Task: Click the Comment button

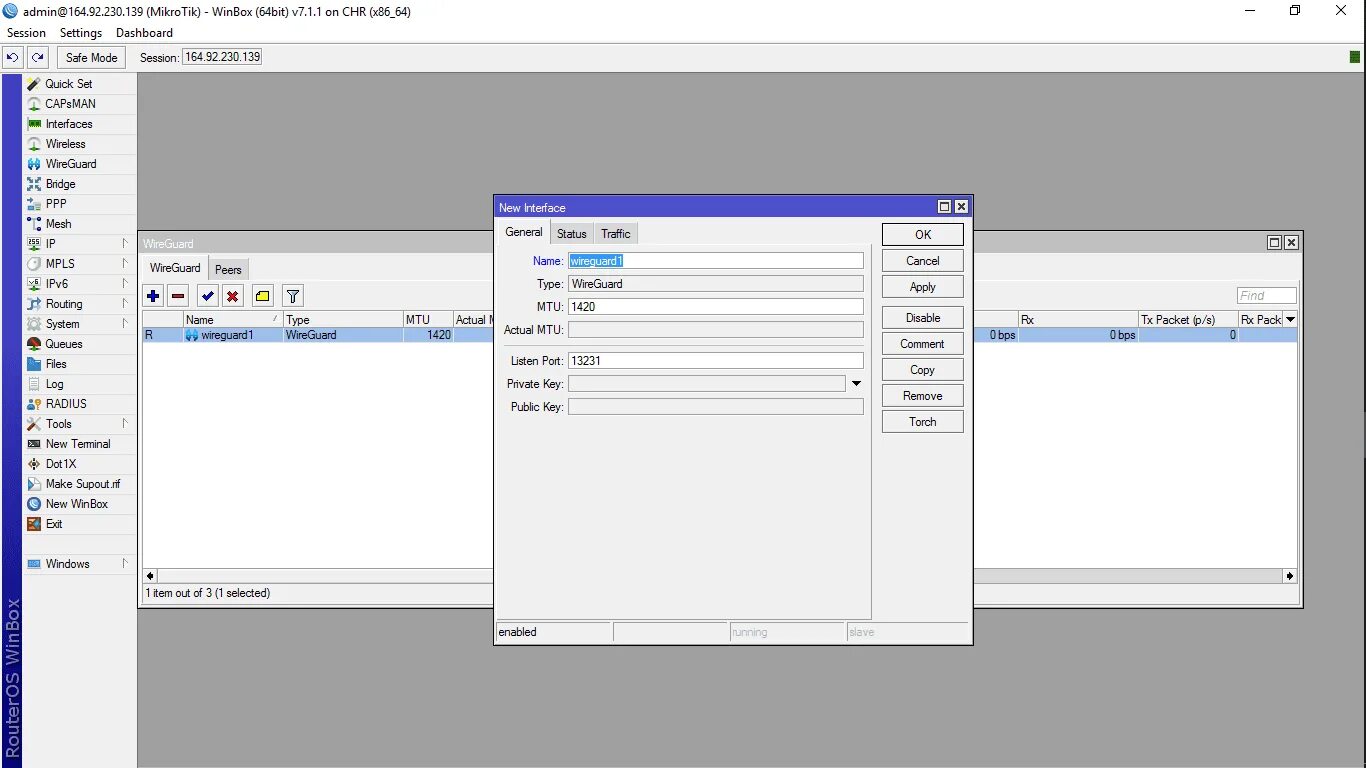Action: coord(923,344)
